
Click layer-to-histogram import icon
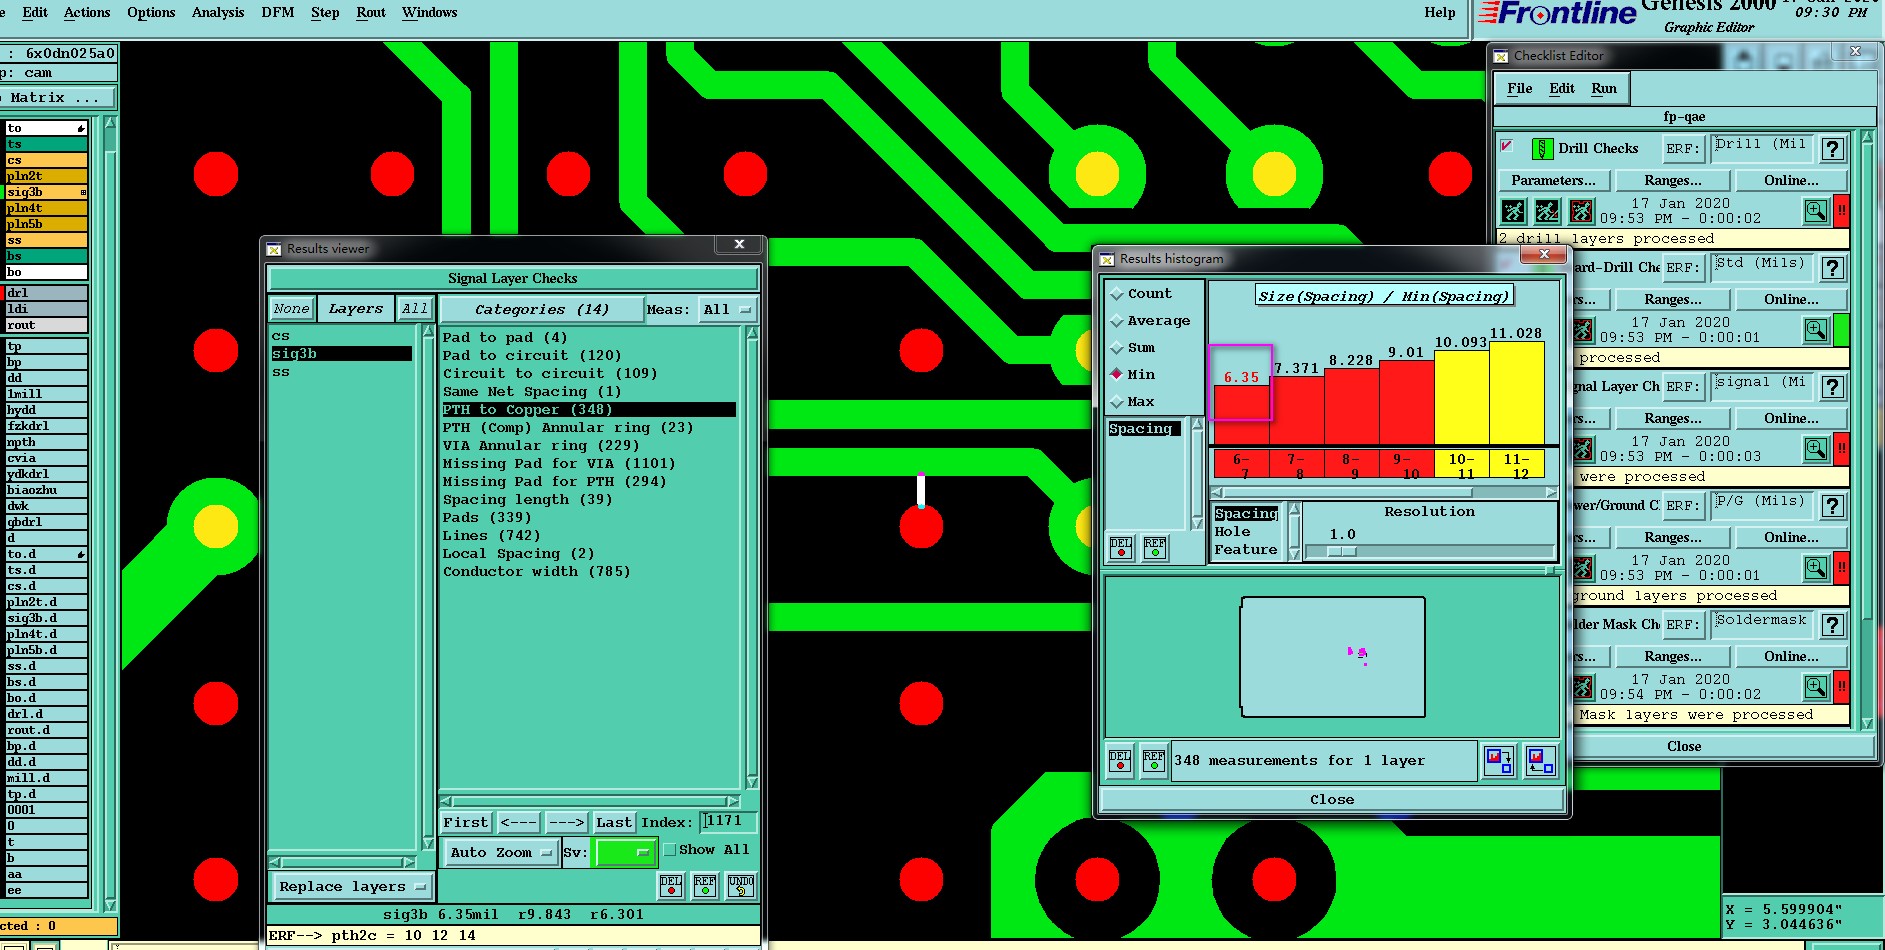click(x=1540, y=761)
